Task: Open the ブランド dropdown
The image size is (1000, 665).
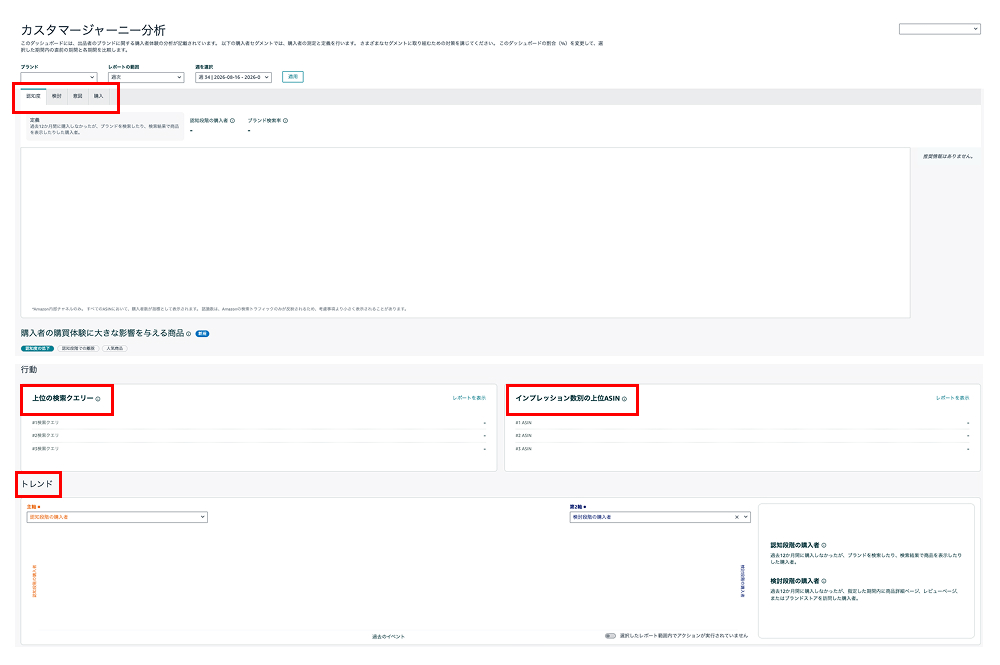Action: [59, 77]
